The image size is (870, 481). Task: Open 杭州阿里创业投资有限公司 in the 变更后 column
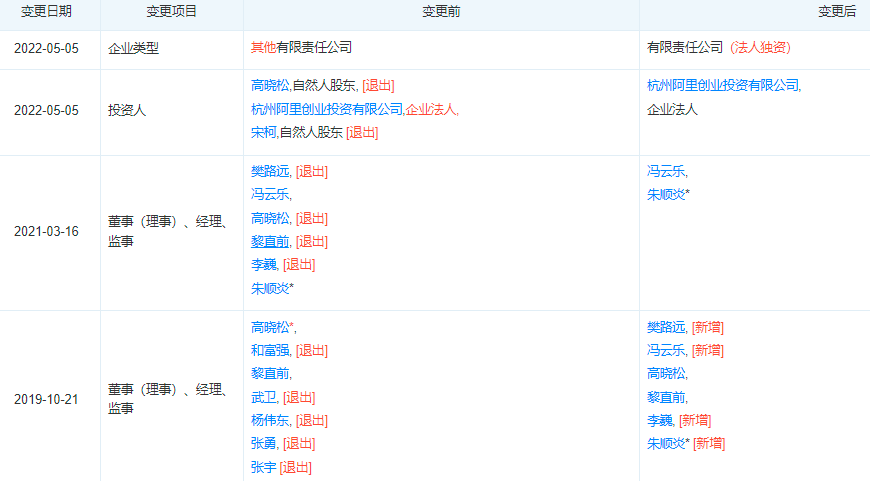(x=723, y=86)
